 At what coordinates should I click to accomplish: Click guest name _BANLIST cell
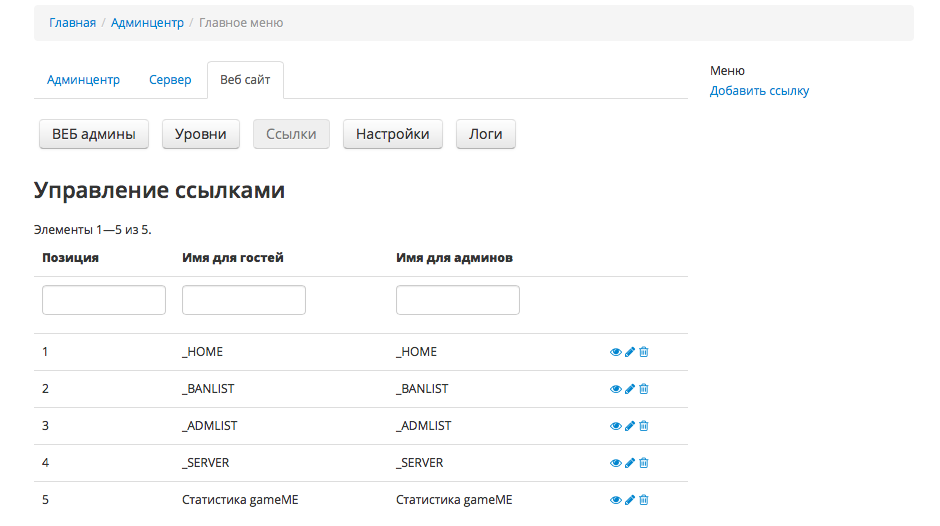[x=208, y=389]
